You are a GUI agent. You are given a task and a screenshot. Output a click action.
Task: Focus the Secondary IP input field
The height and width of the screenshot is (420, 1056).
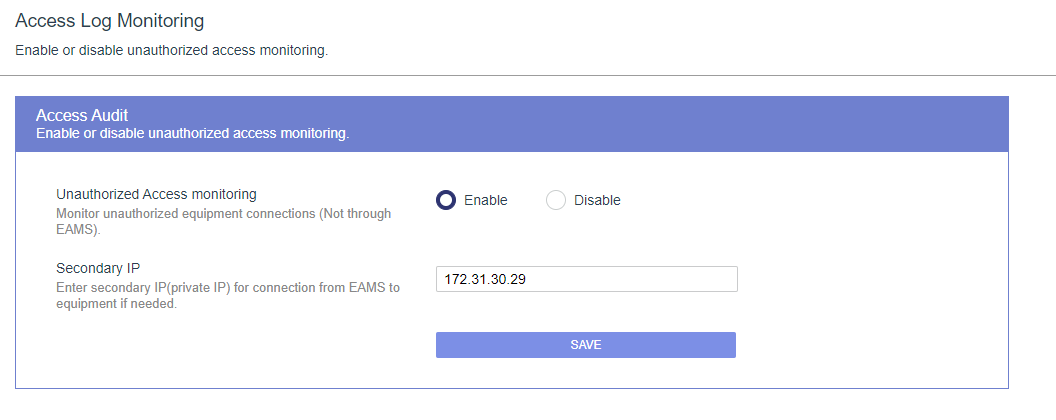coord(587,279)
